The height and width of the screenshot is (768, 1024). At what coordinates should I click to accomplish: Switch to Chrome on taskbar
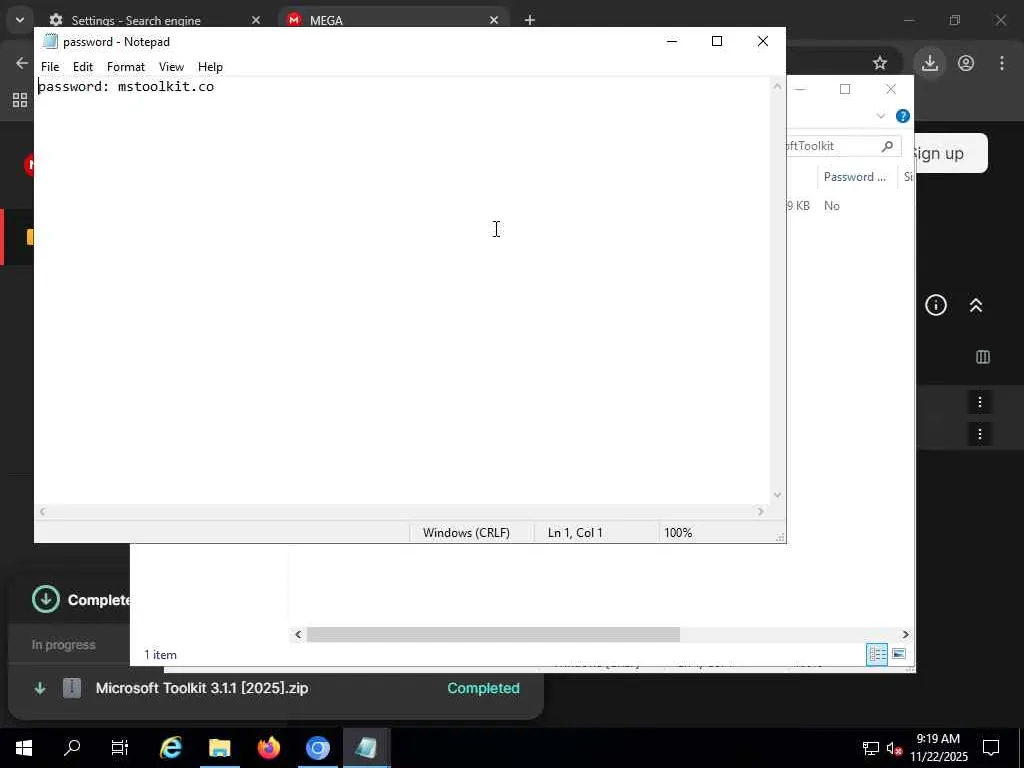[317, 748]
